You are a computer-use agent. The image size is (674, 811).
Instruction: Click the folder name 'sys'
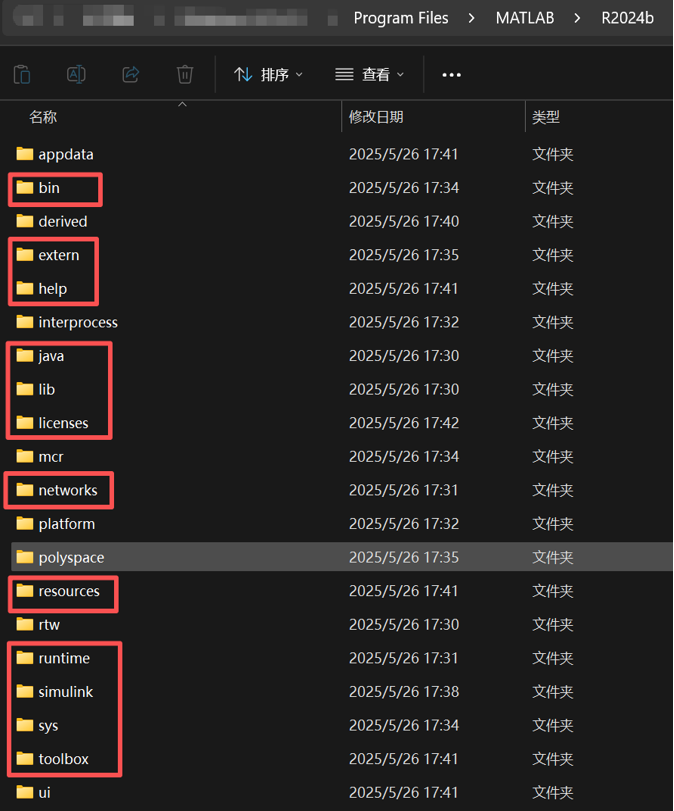click(48, 726)
